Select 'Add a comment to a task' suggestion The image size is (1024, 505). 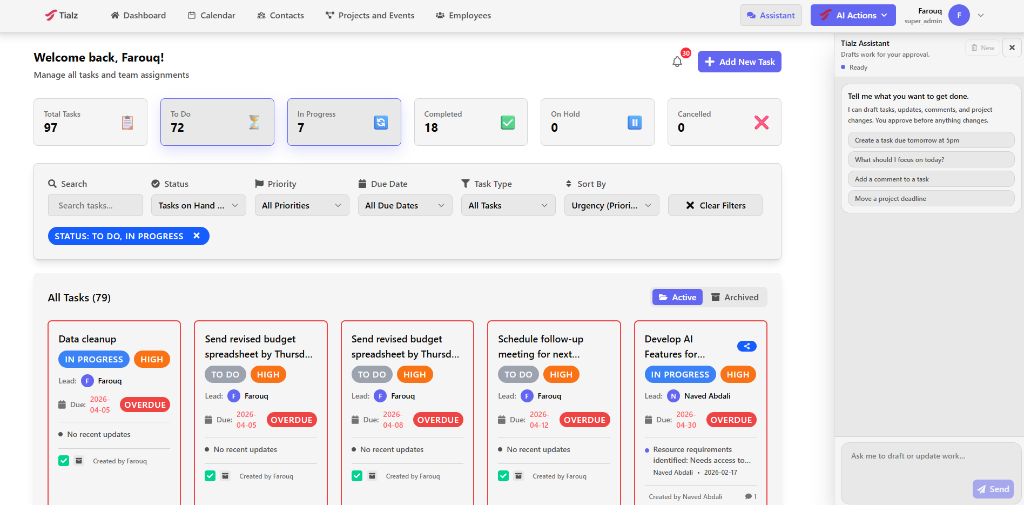click(x=931, y=178)
